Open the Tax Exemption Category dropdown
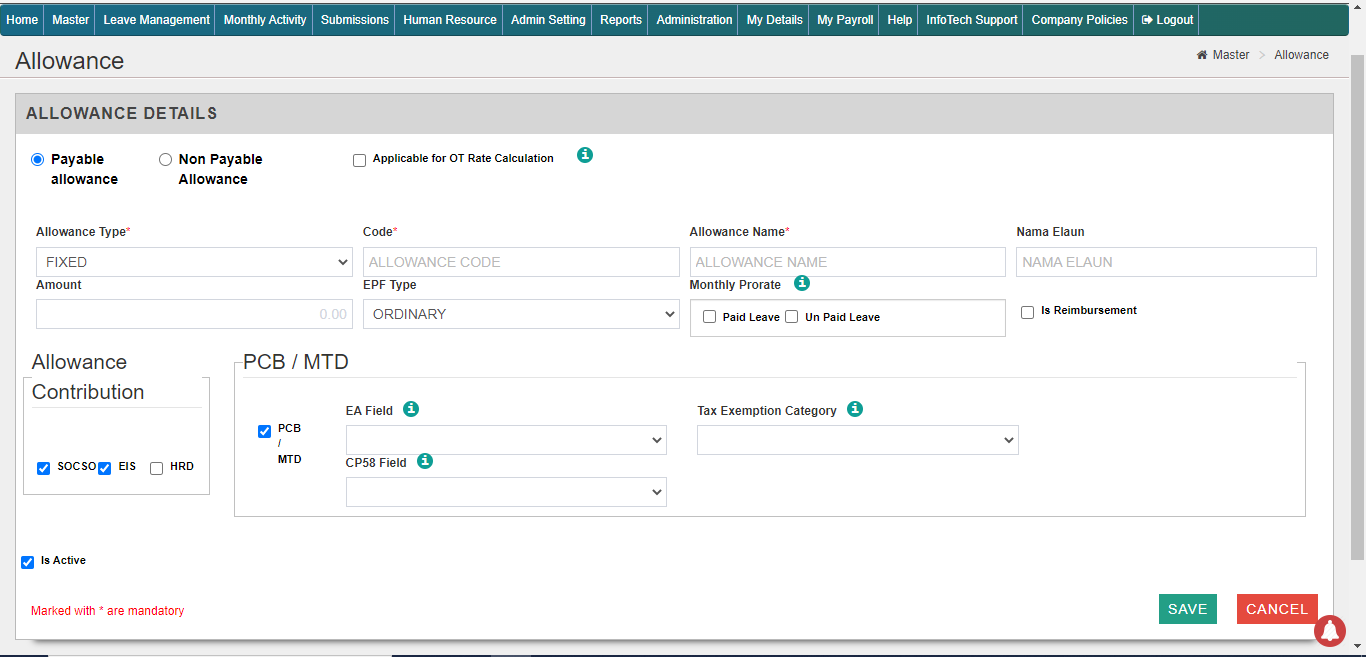Viewport: 1366px width, 657px height. coord(857,440)
